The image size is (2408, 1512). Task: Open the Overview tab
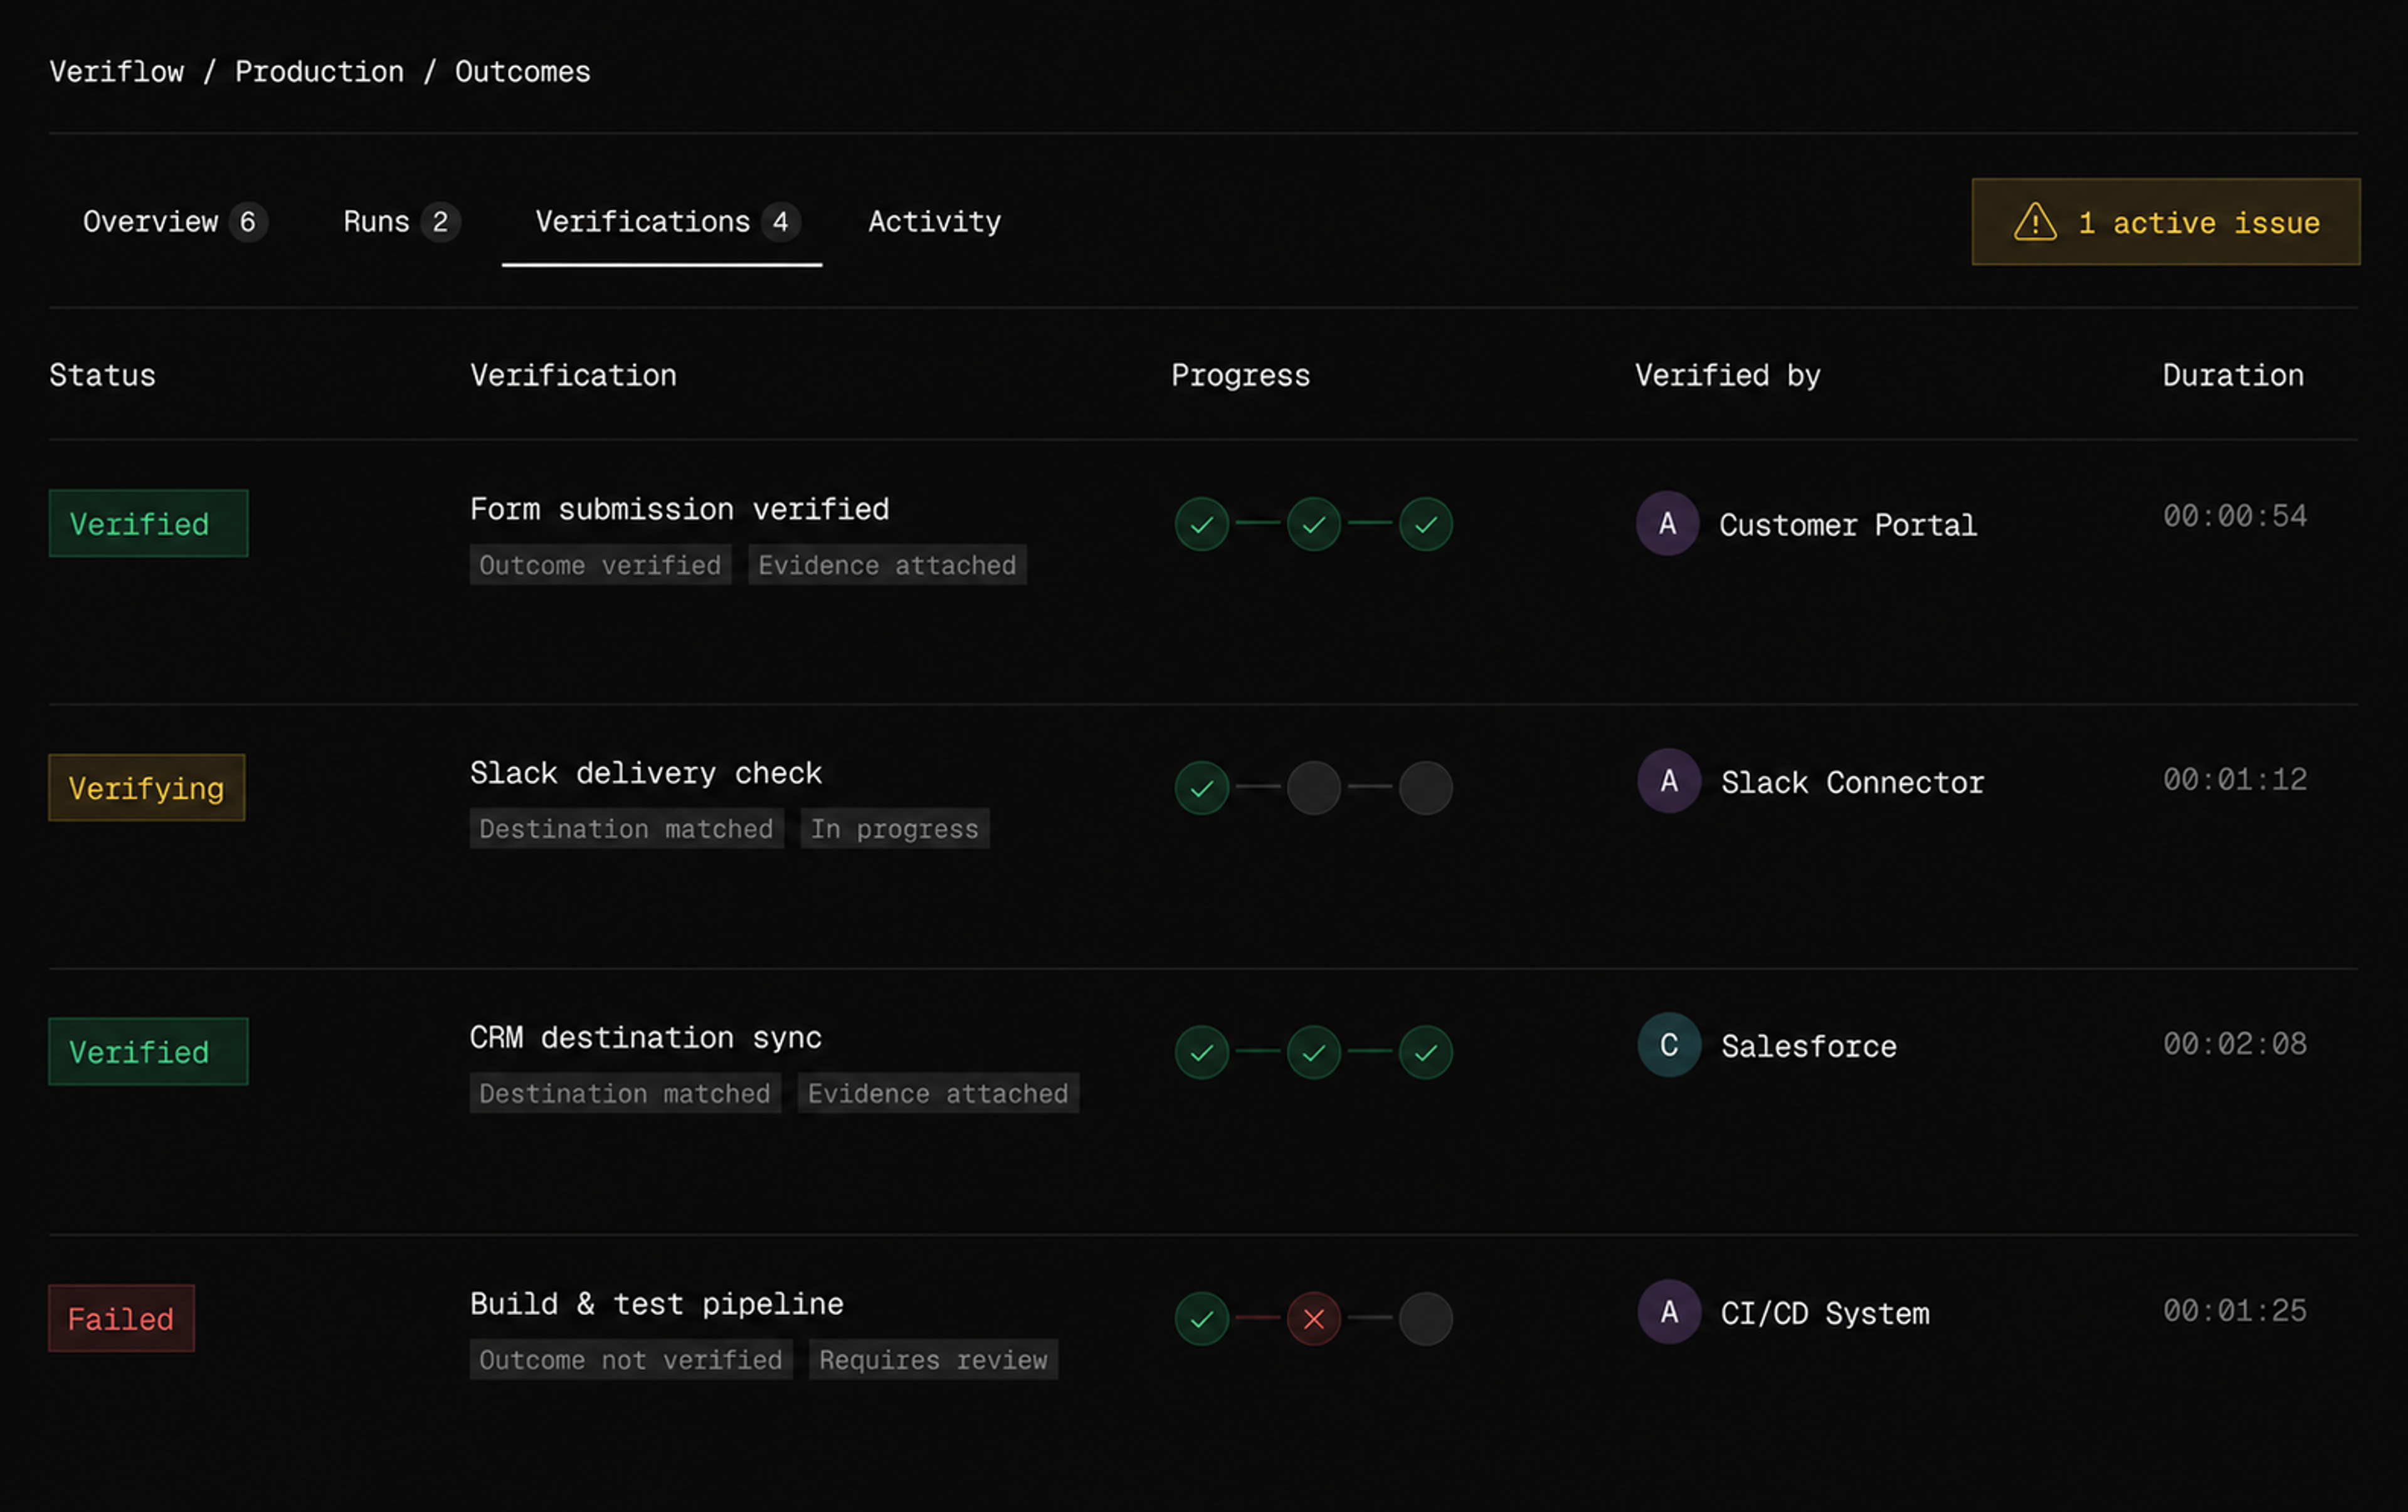pos(175,221)
